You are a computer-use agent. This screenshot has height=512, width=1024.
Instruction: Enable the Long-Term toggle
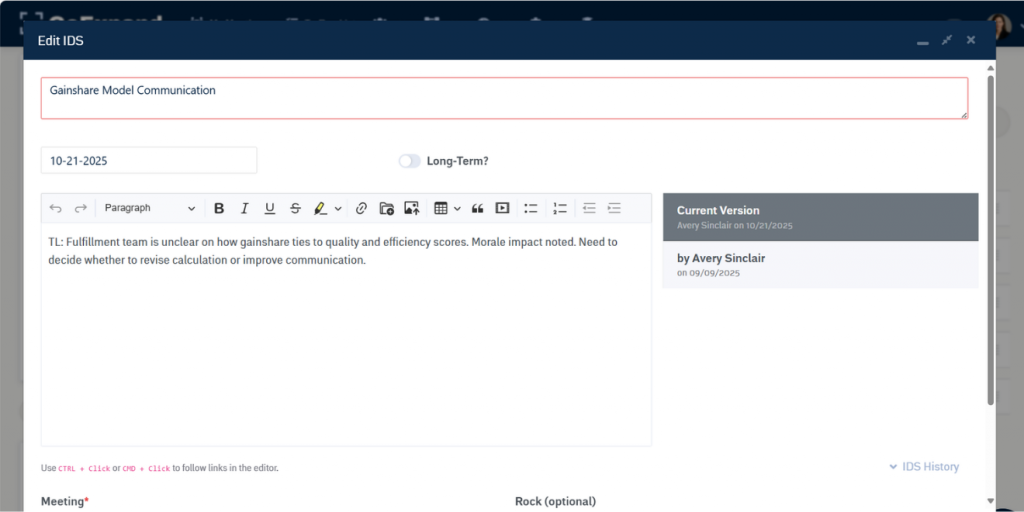point(410,161)
